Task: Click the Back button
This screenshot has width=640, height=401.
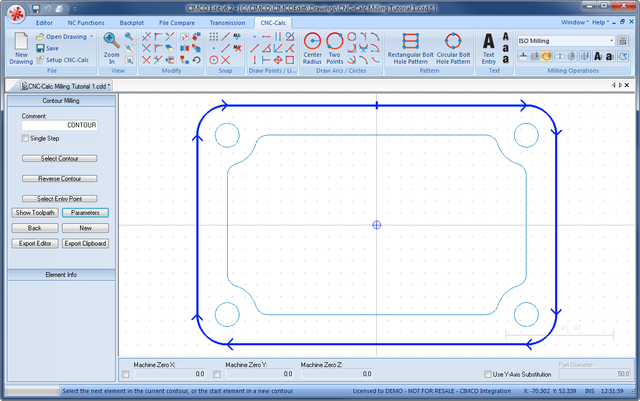Action: point(35,228)
